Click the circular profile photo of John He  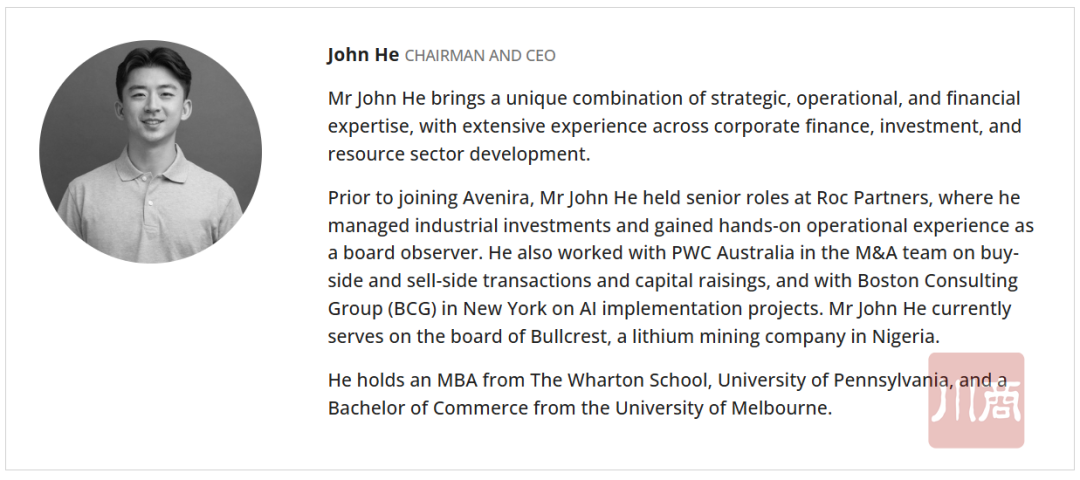(150, 152)
